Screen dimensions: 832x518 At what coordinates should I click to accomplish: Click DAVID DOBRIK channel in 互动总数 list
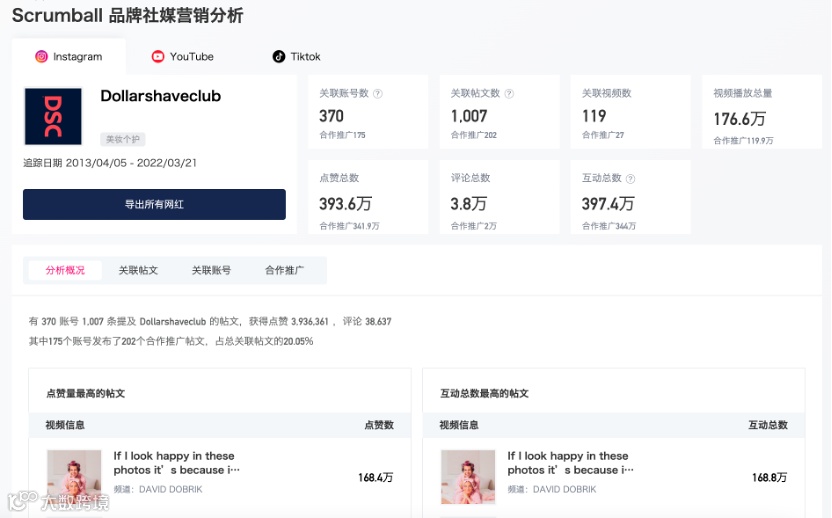coord(564,489)
